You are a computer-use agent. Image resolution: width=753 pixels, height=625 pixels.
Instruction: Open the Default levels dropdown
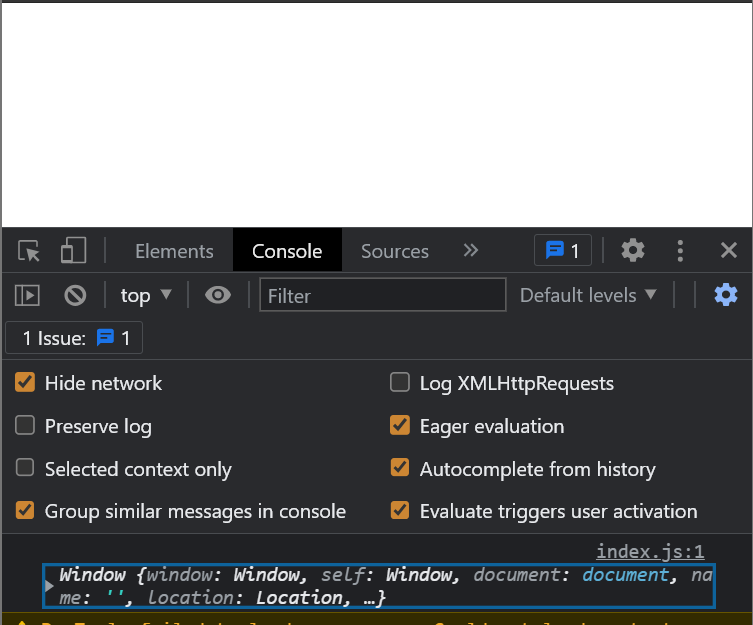588,295
